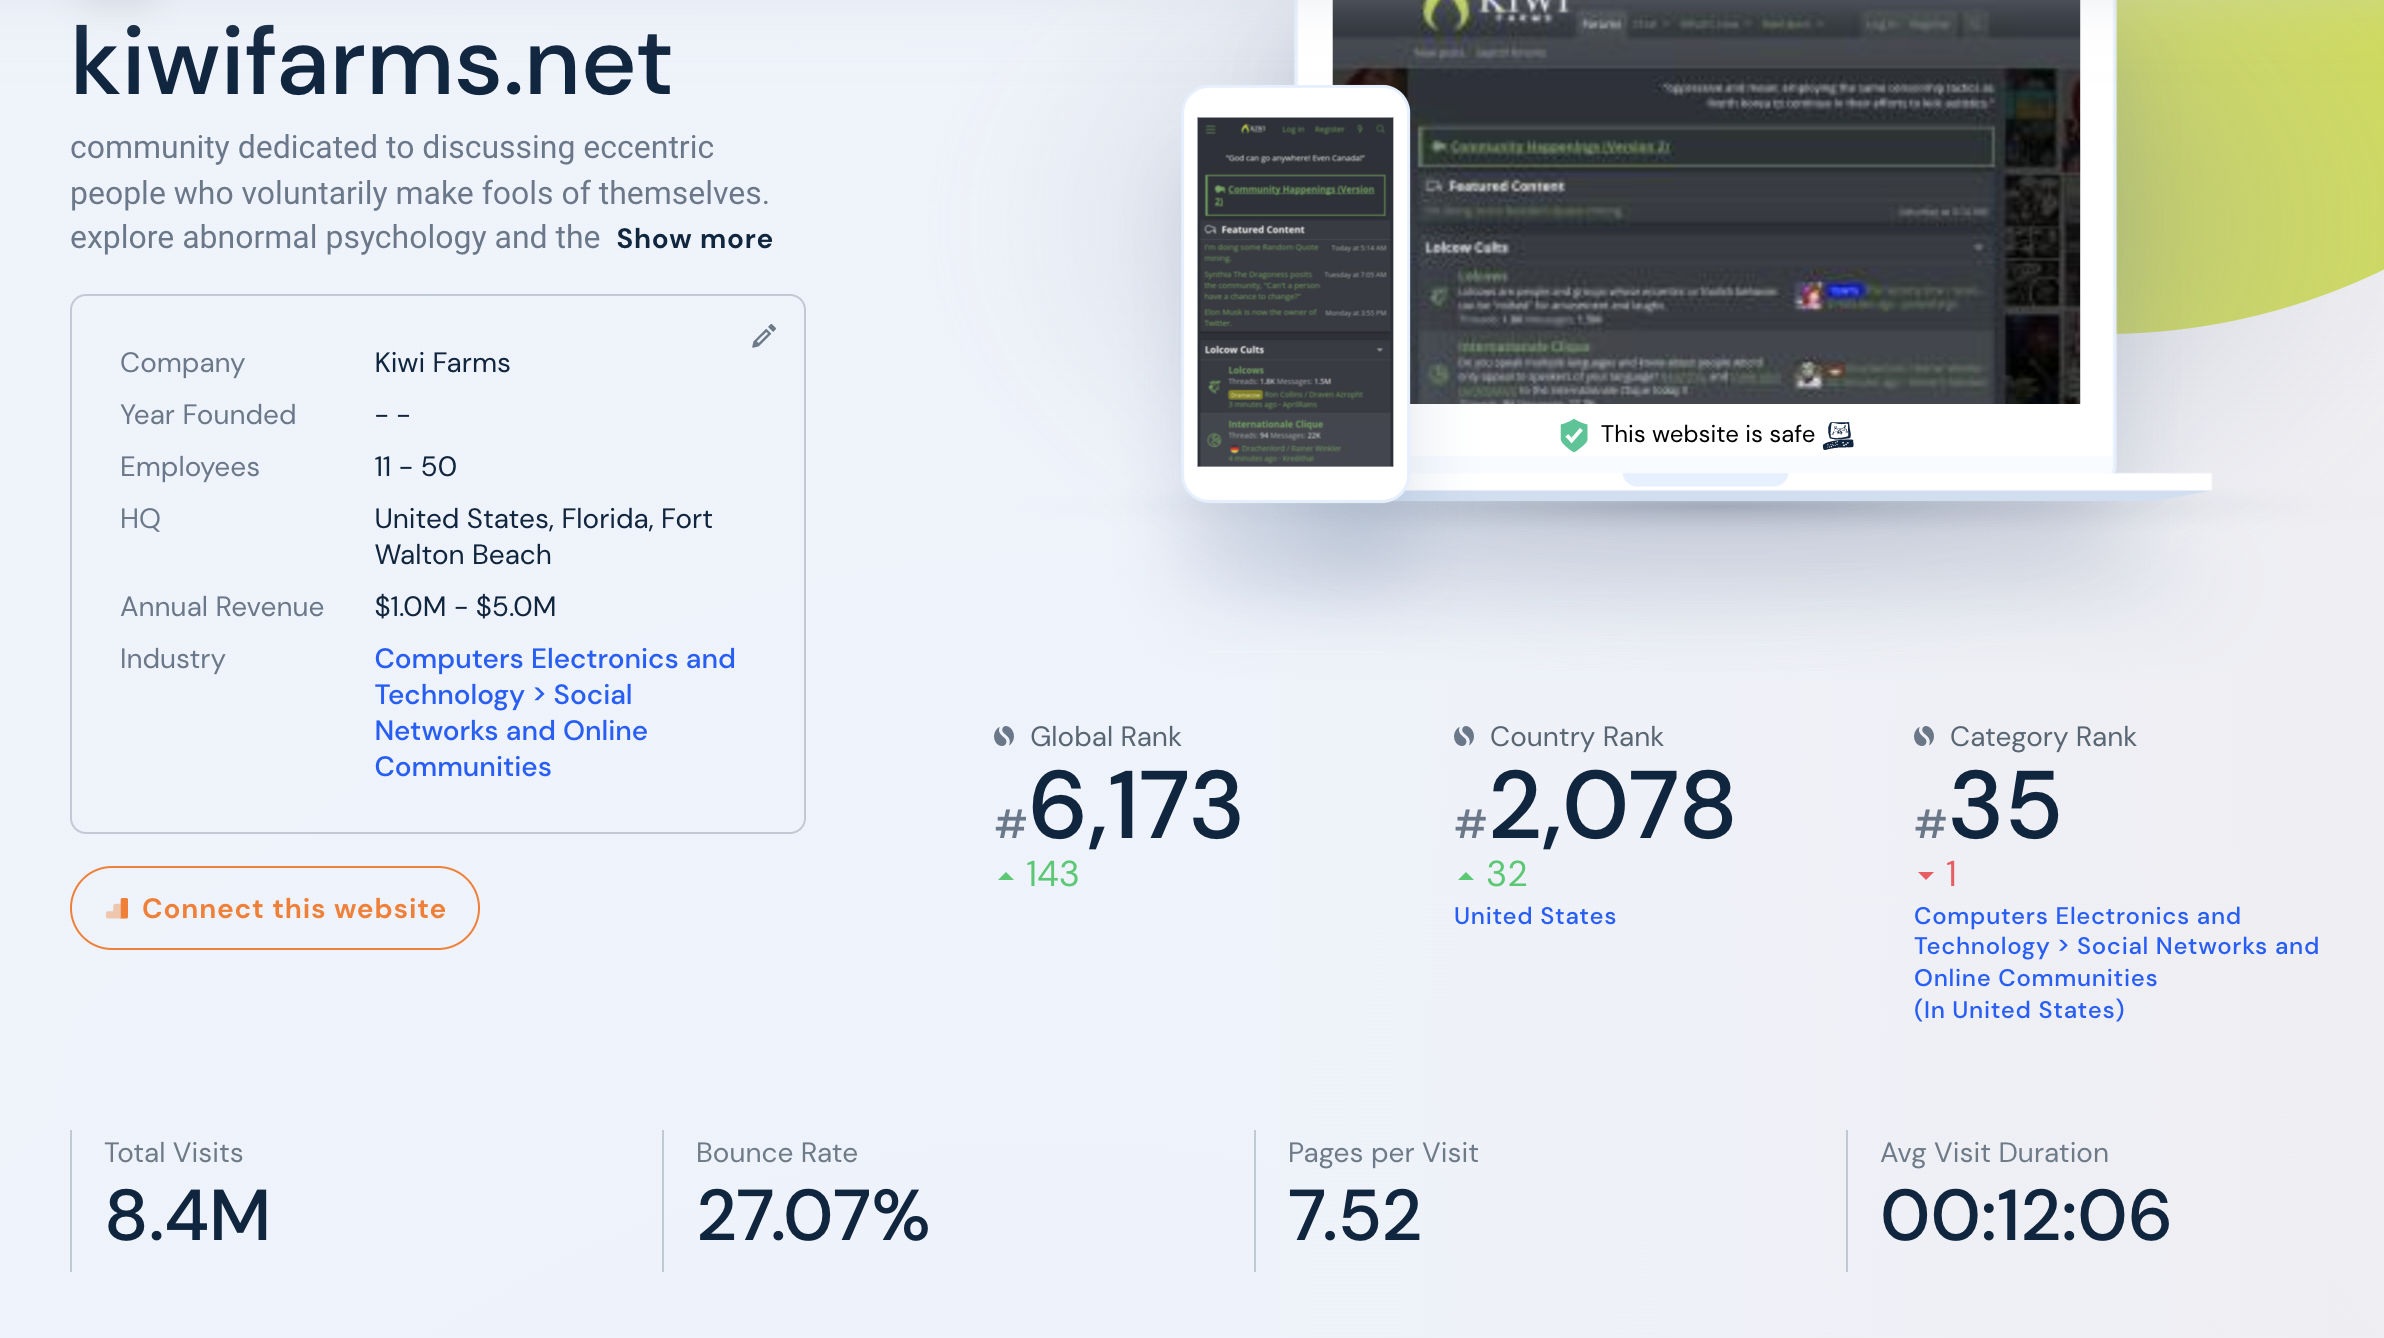Expand description with Show more
The width and height of the screenshot is (2384, 1338).
click(694, 239)
